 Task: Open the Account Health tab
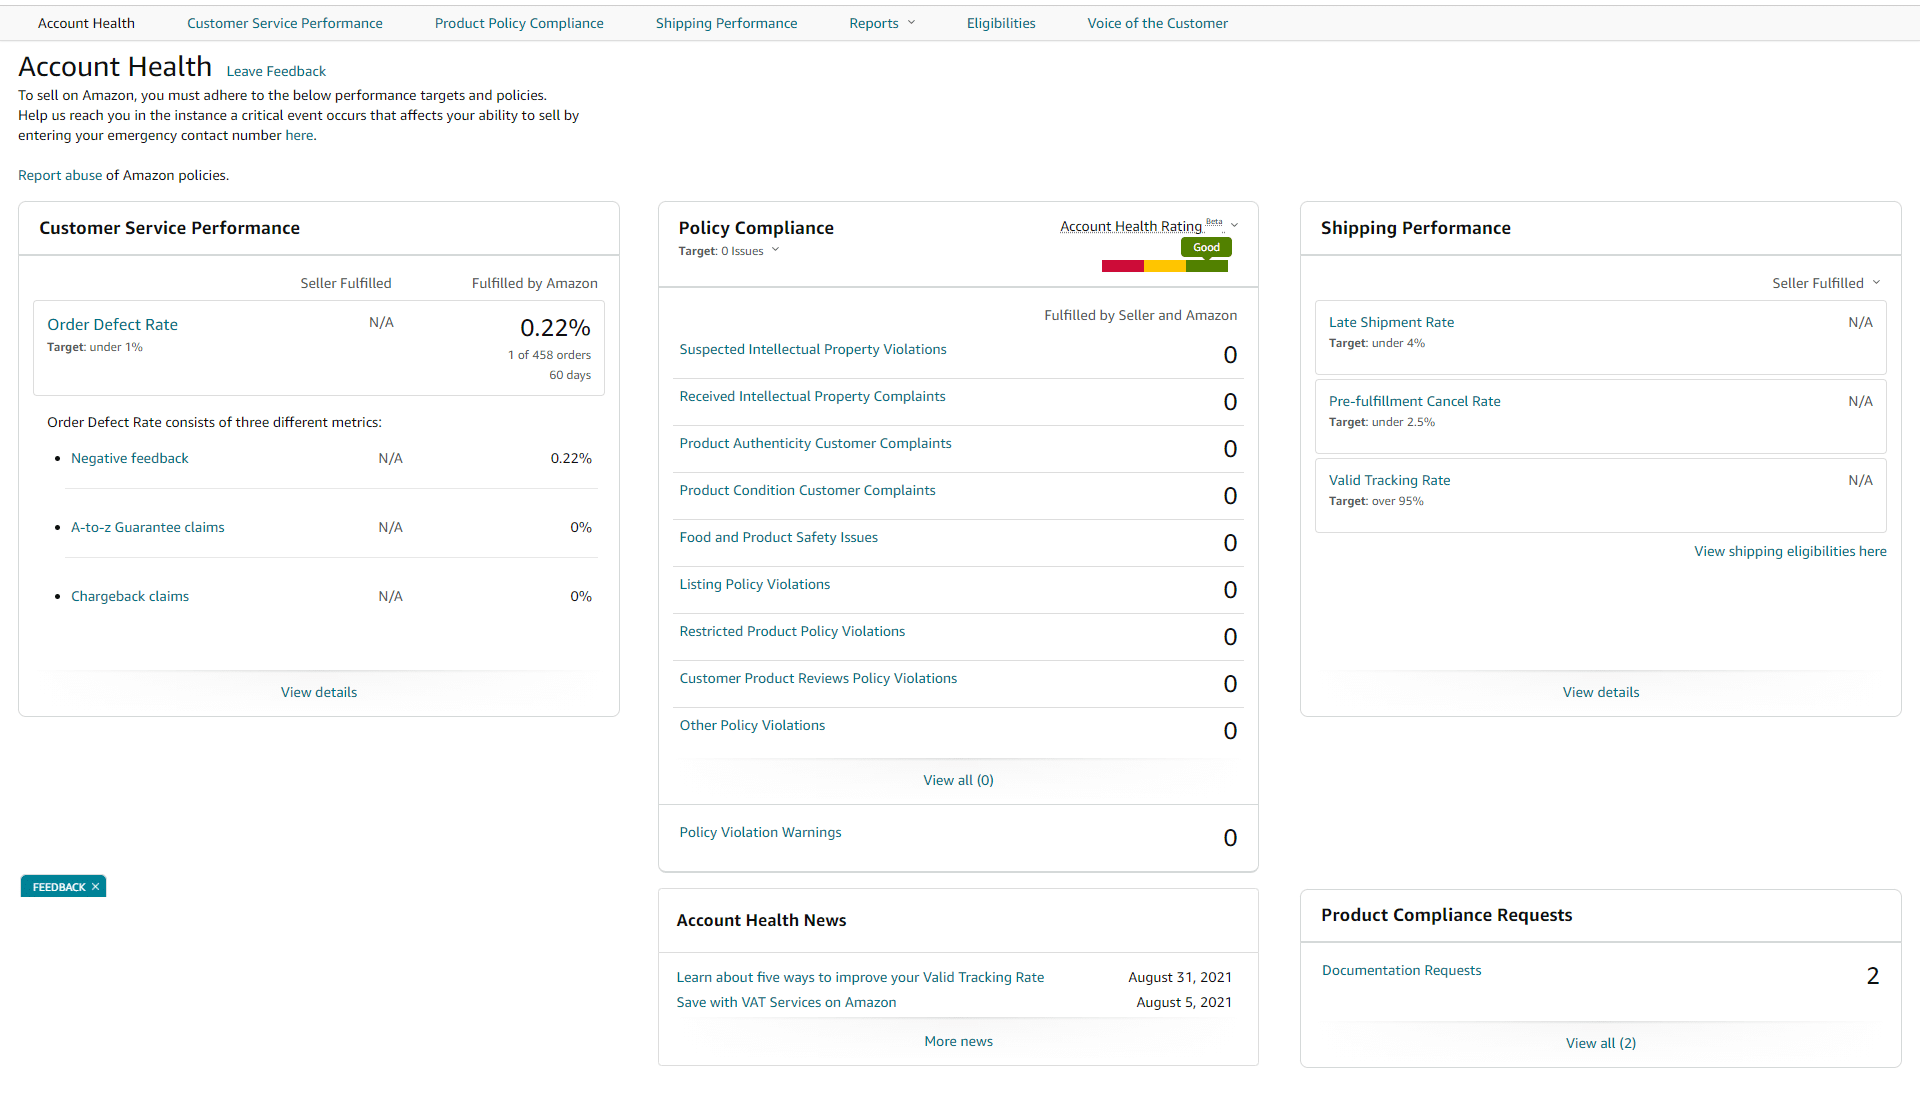pyautogui.click(x=86, y=23)
